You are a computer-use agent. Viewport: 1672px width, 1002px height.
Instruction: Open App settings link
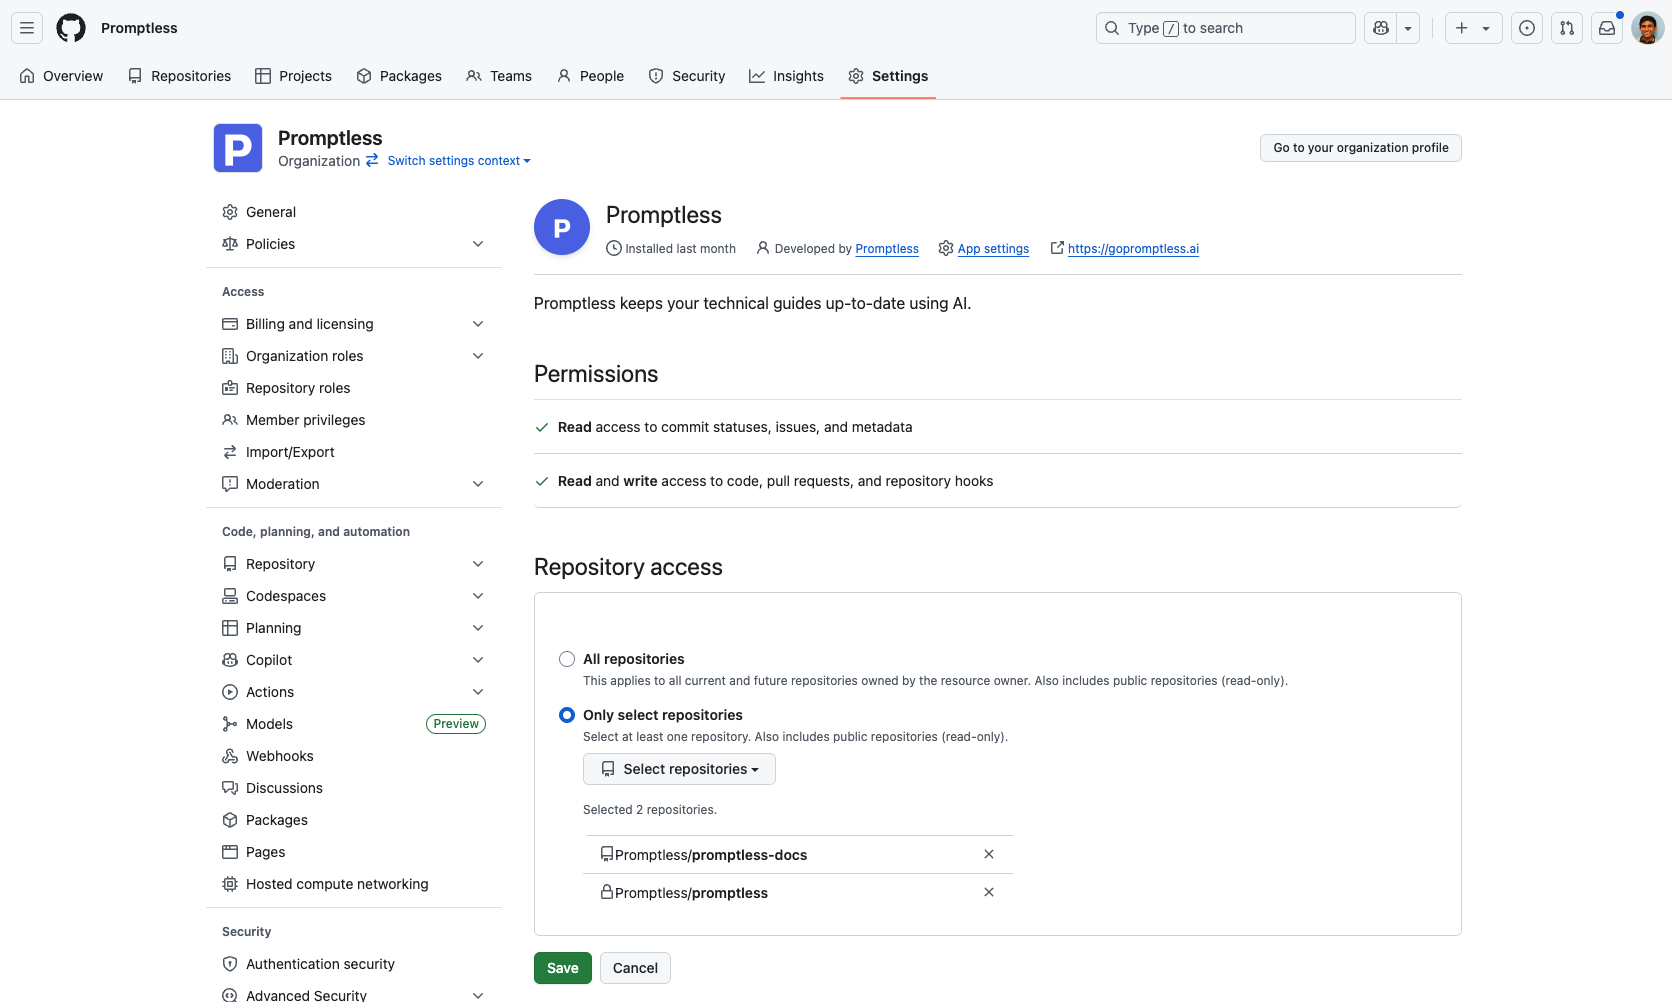click(x=993, y=249)
